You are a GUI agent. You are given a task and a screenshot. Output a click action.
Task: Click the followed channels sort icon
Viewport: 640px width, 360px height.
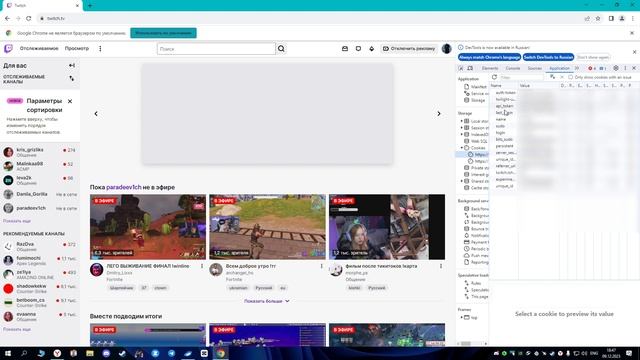click(x=72, y=78)
